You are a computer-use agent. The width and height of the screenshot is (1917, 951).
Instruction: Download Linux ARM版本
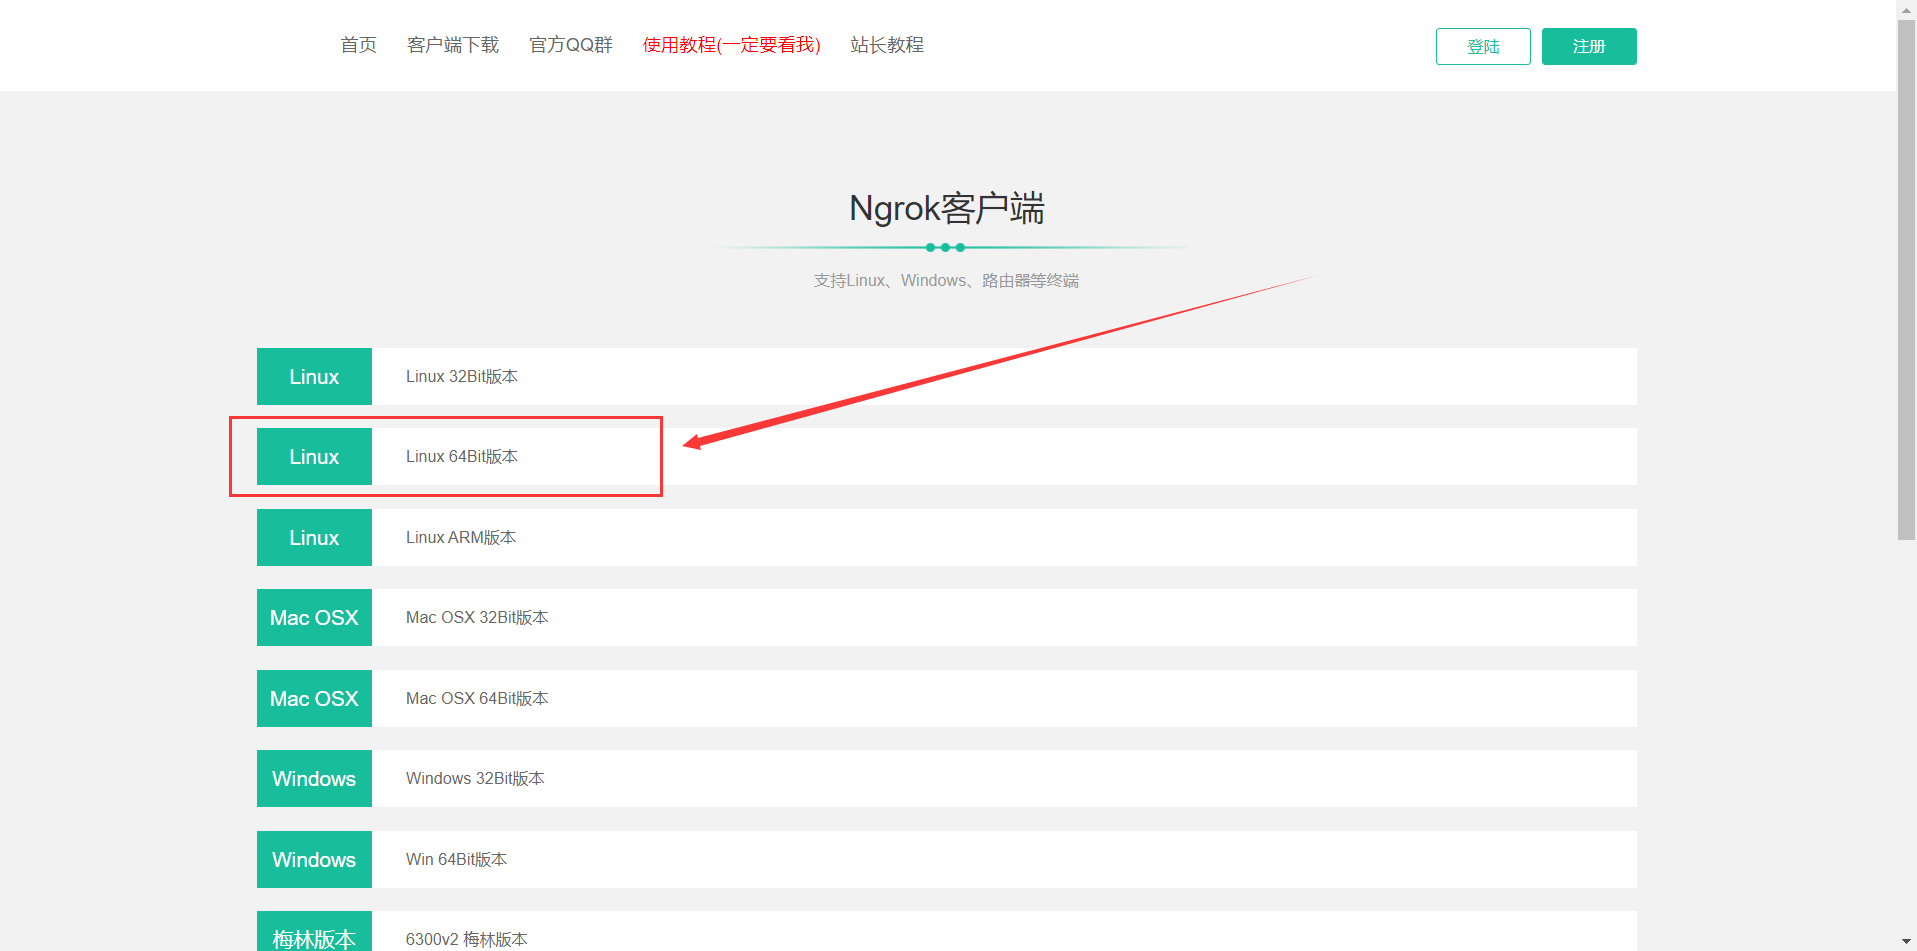tap(461, 537)
